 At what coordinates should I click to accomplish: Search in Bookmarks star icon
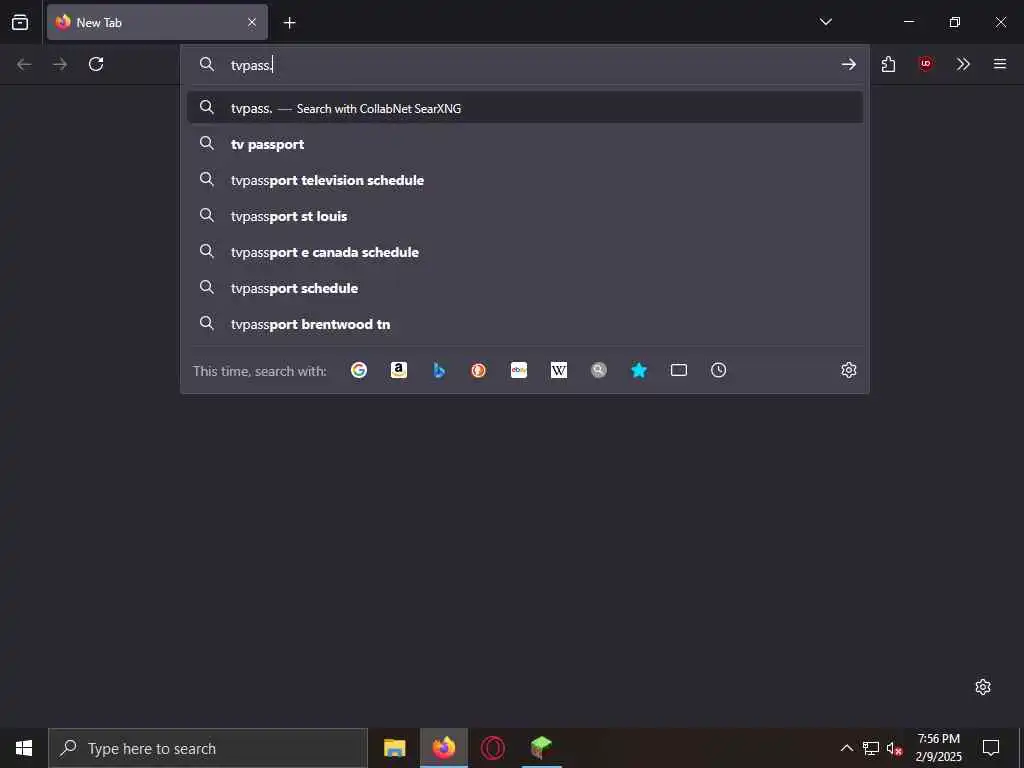pos(639,370)
